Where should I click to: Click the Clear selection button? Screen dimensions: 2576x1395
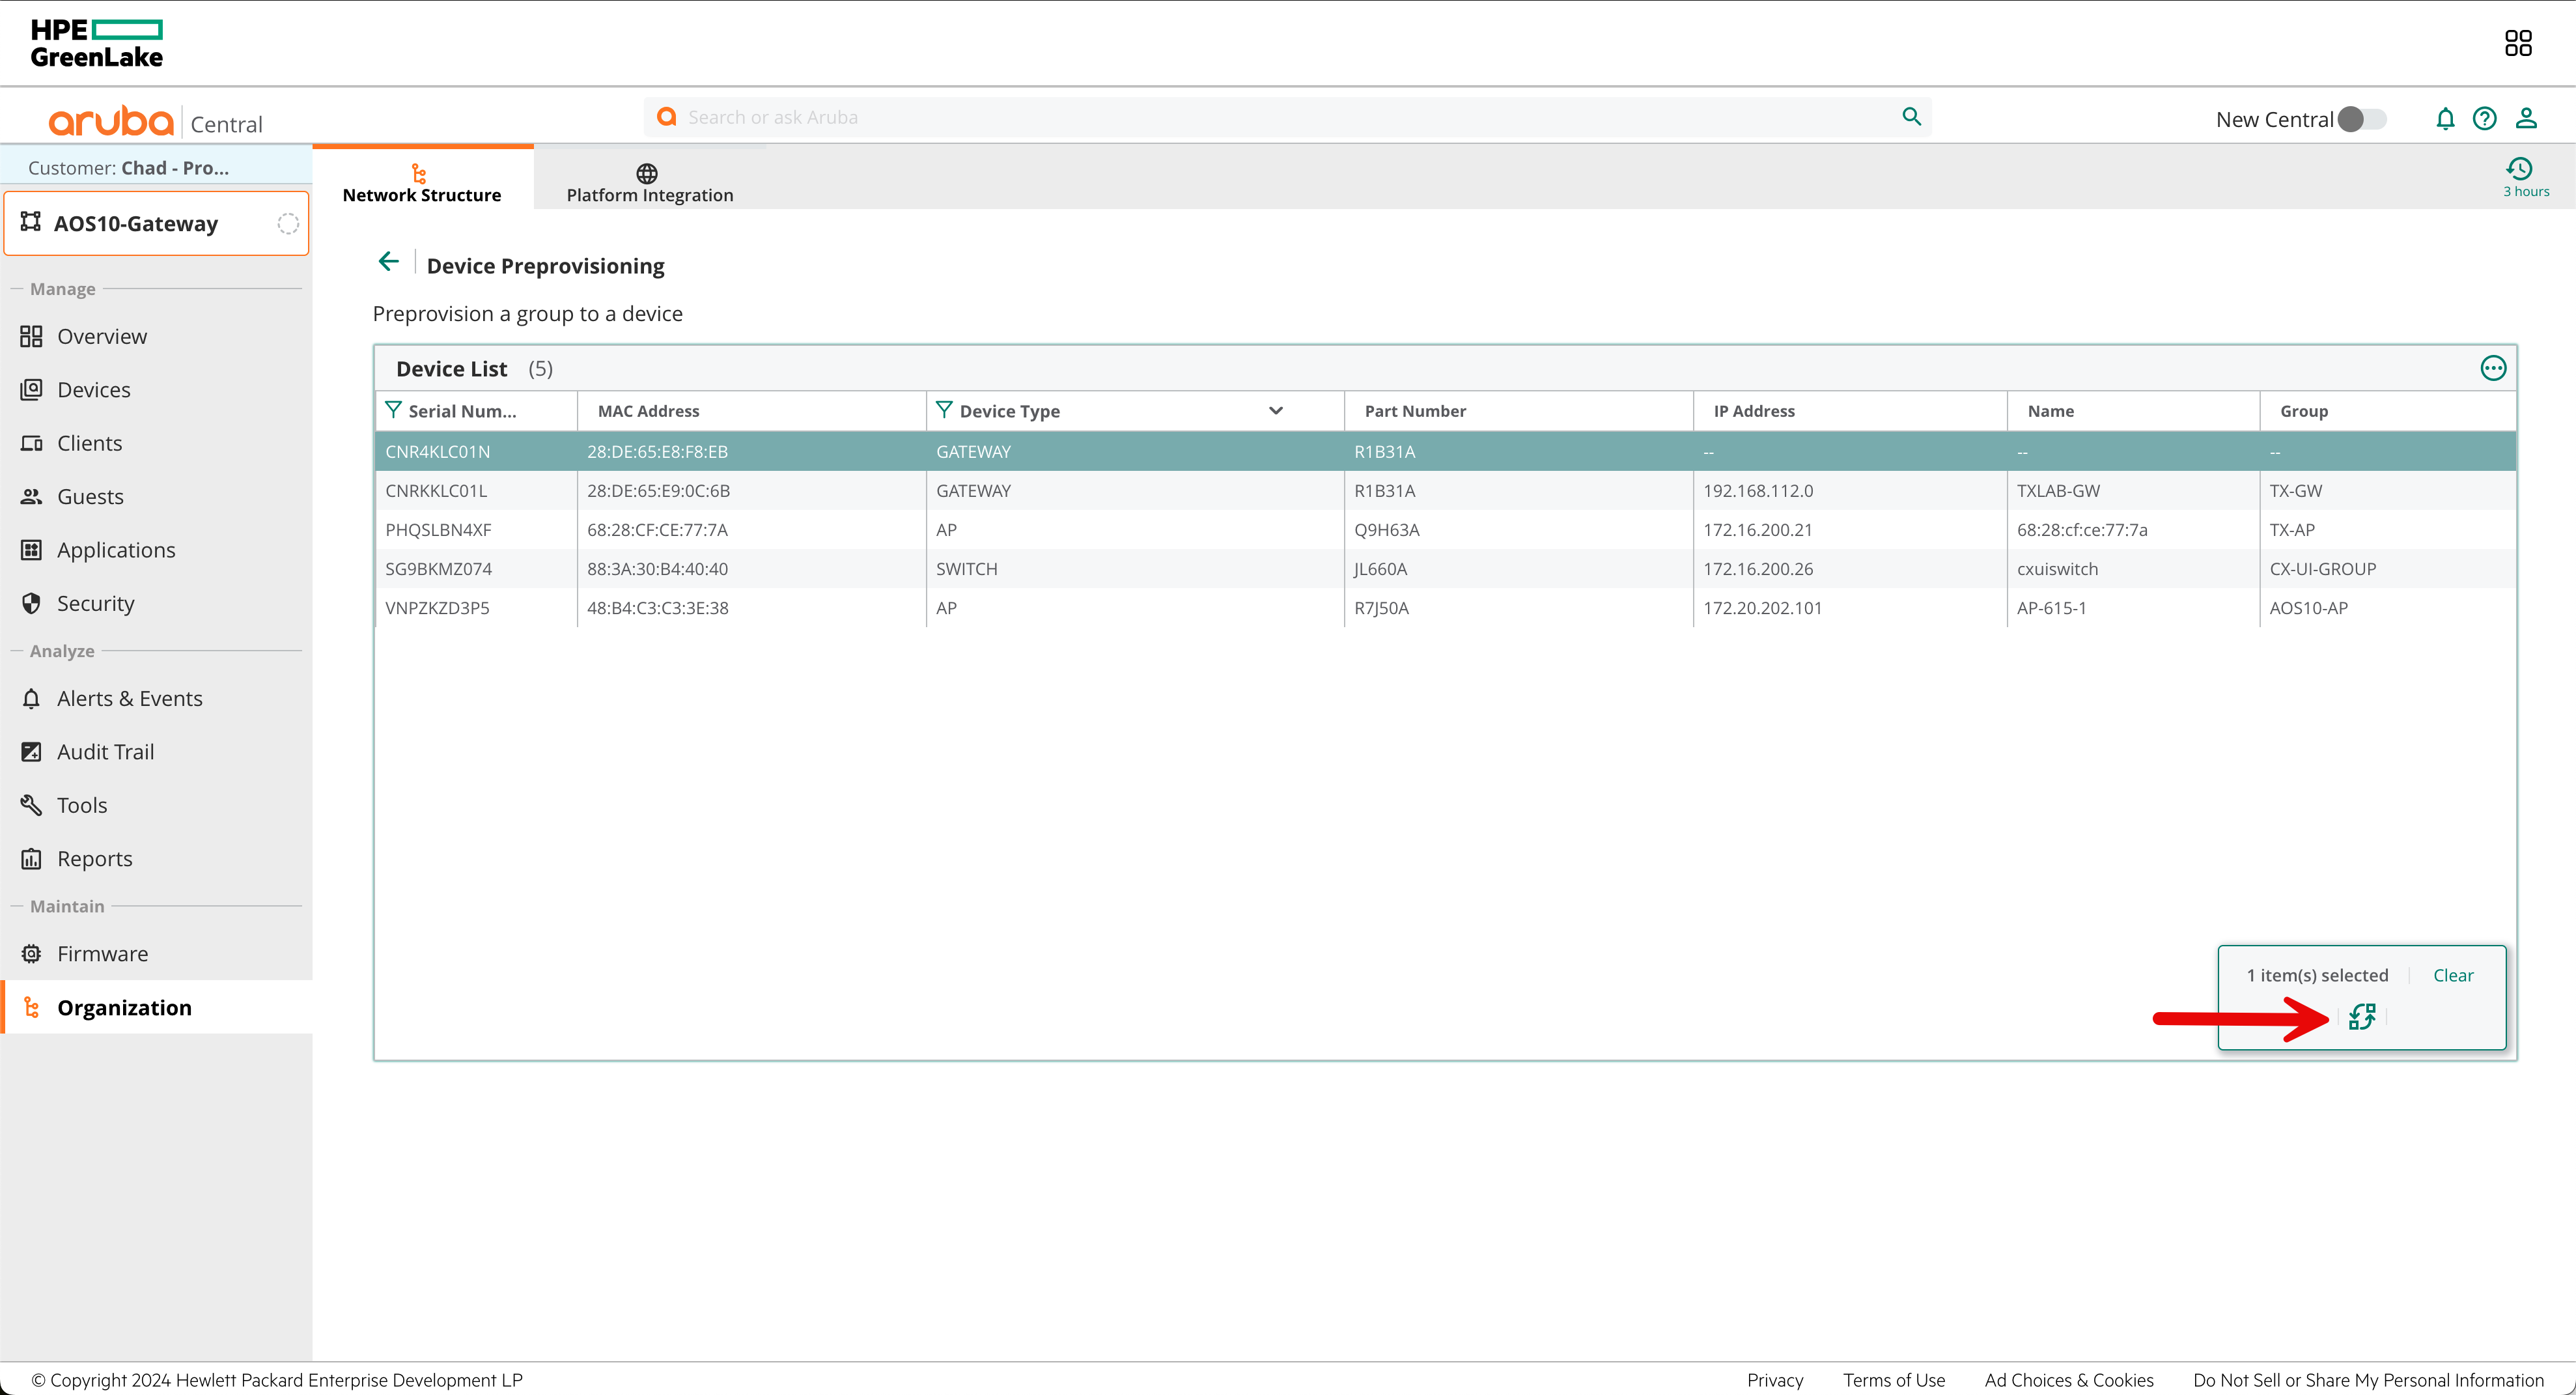click(2453, 974)
